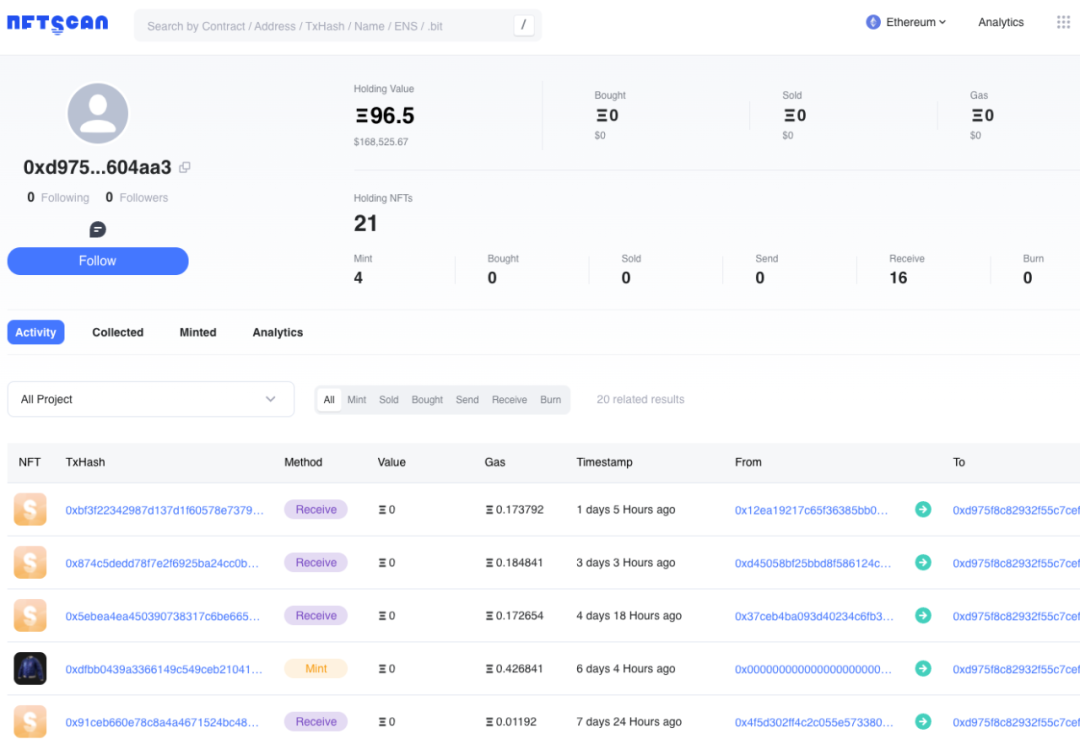Click the profile avatar image
Viewport: 1080px width, 739px height.
[97, 113]
